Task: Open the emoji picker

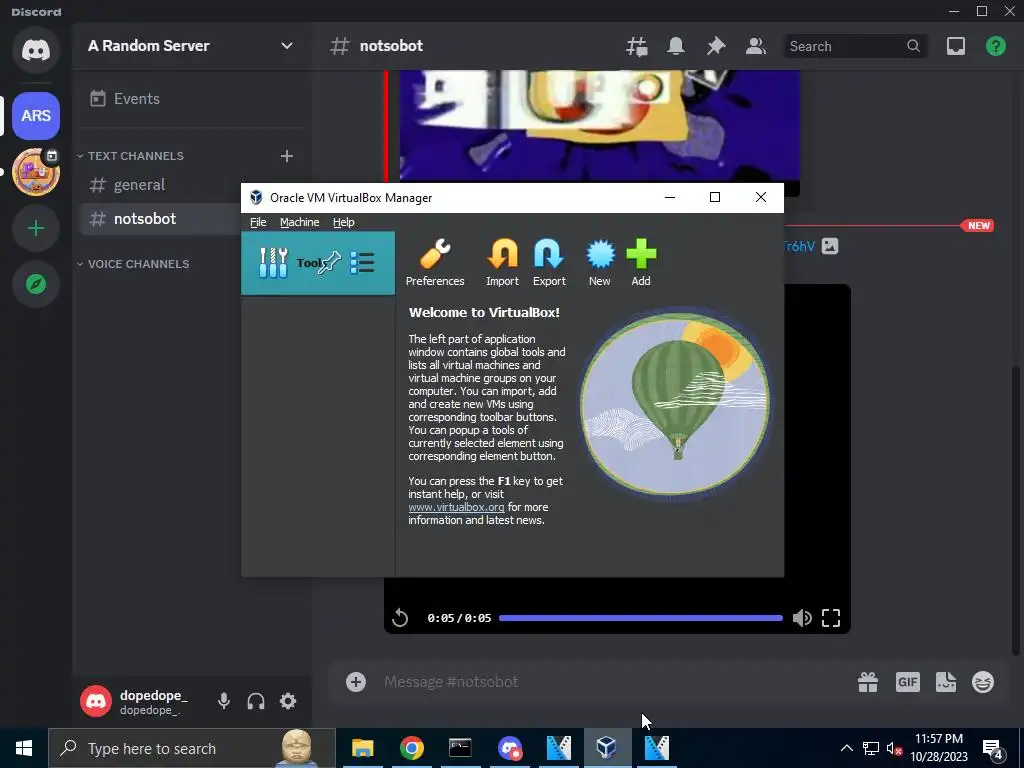Action: [x=983, y=682]
